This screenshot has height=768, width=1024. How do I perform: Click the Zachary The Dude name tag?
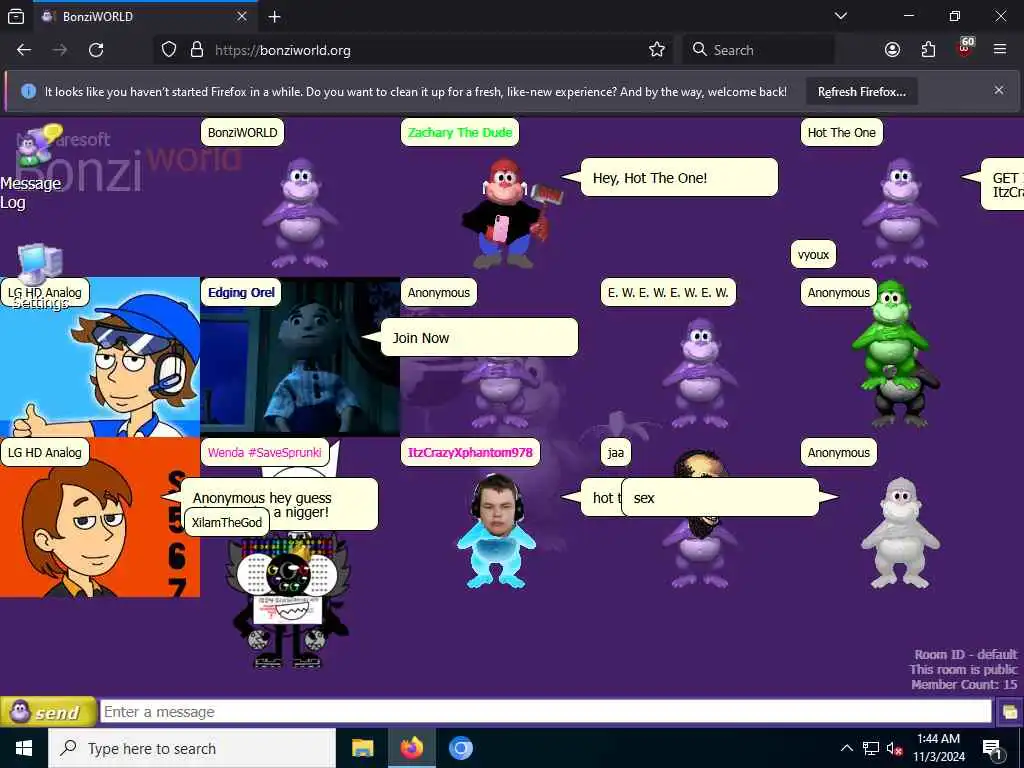coord(460,133)
